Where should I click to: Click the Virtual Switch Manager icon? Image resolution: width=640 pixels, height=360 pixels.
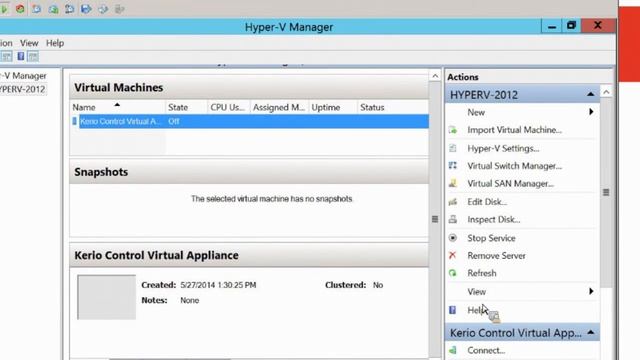(x=453, y=166)
